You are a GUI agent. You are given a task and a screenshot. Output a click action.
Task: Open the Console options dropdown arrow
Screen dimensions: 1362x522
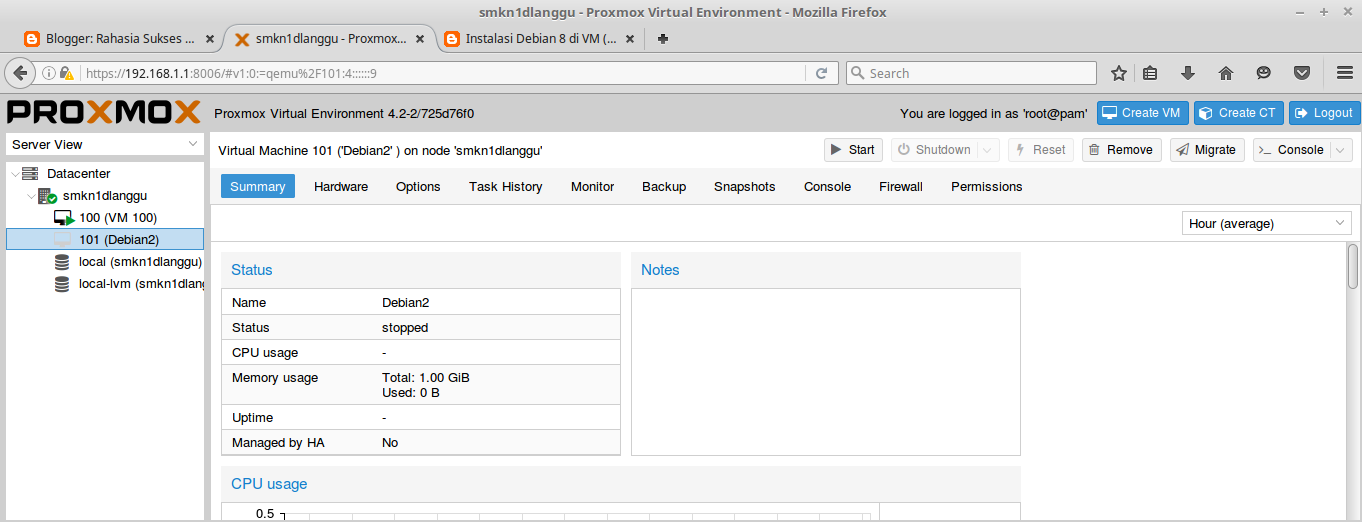point(1341,150)
